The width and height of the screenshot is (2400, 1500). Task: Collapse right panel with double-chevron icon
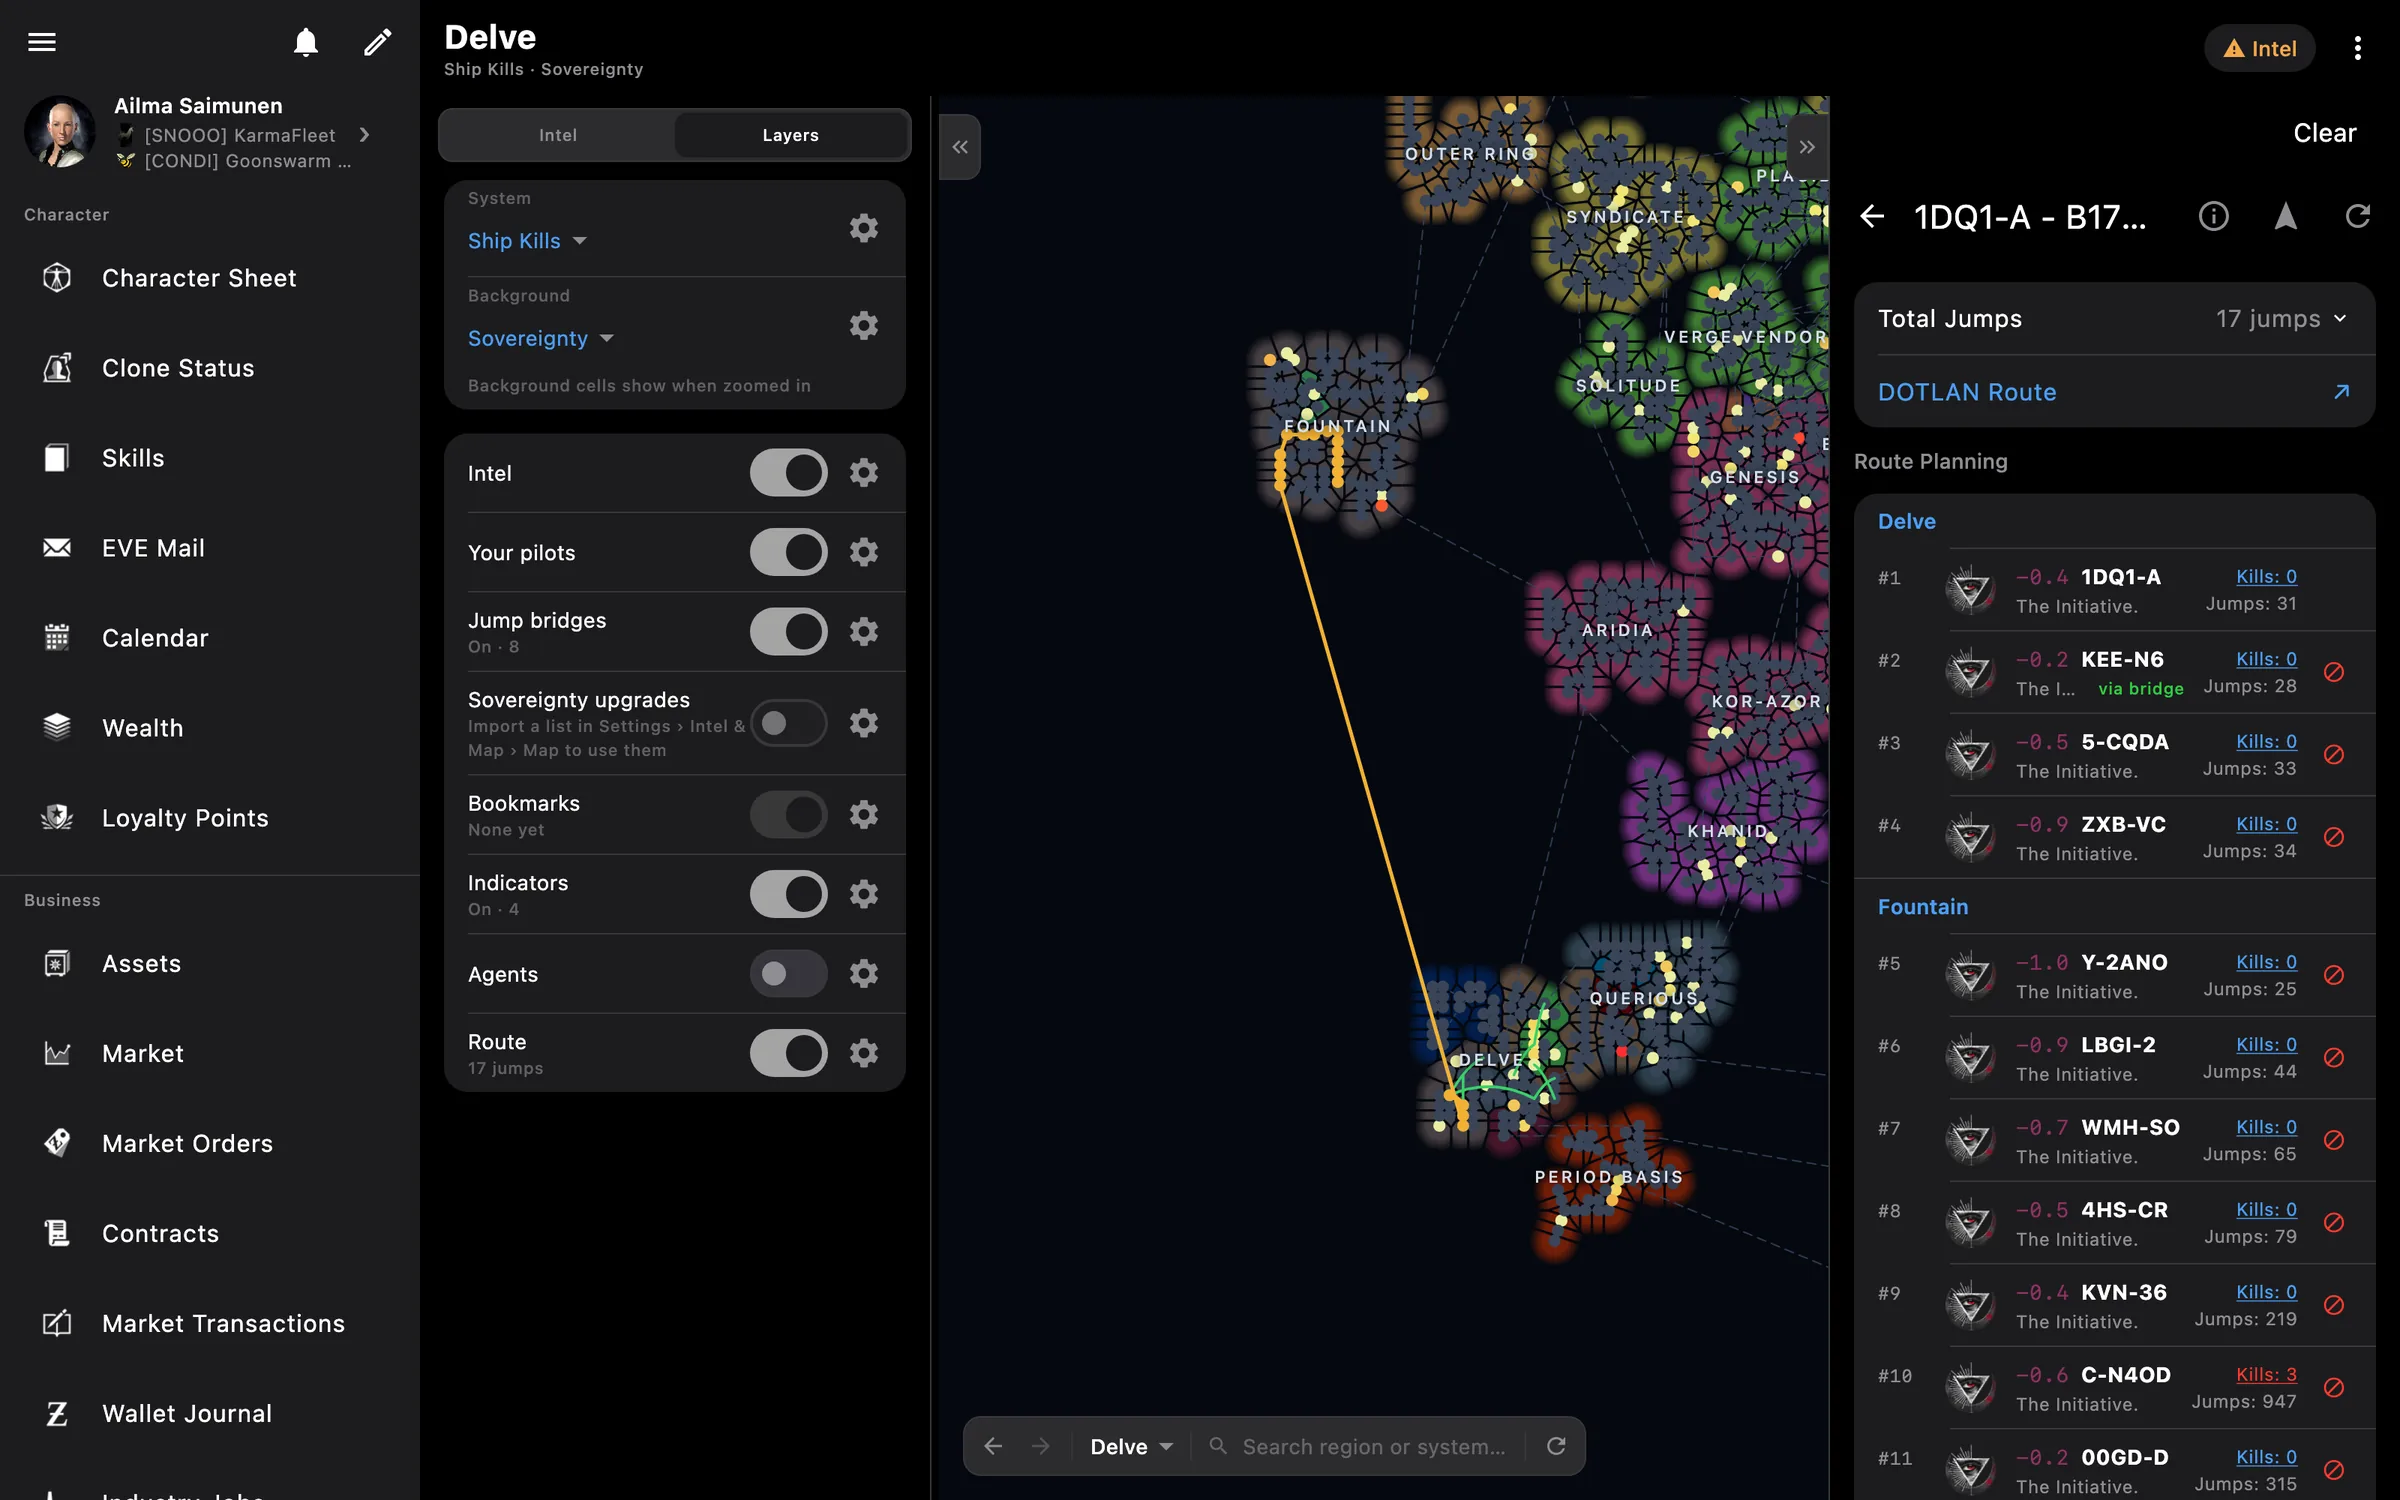pyautogui.click(x=1806, y=147)
